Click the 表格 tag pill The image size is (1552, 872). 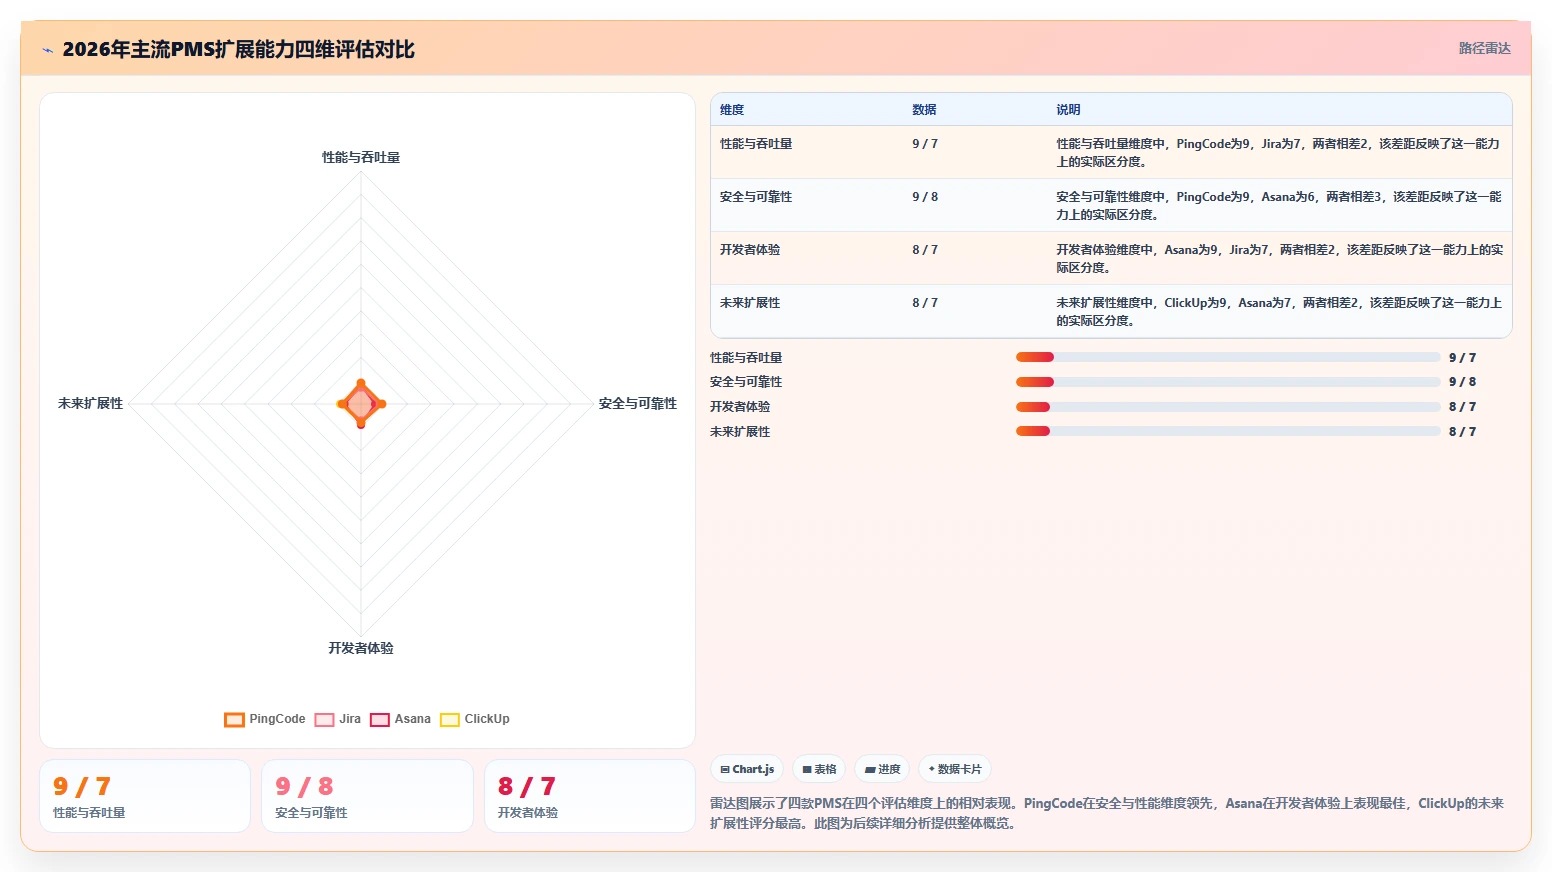tap(819, 769)
